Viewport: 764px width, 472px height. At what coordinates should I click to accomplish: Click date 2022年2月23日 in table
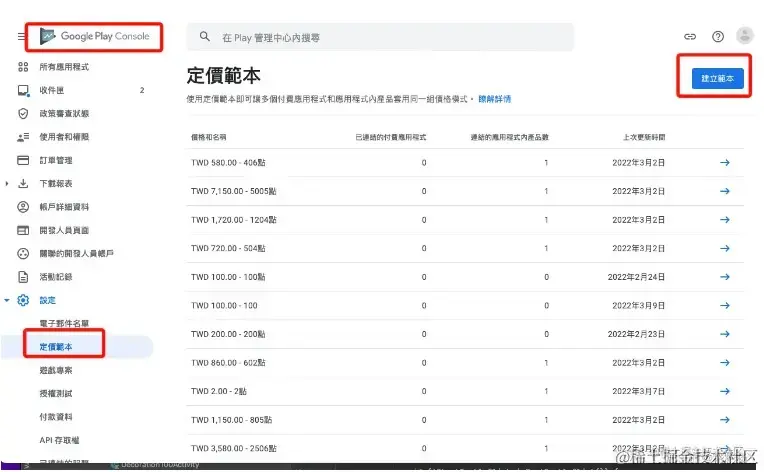pos(636,334)
